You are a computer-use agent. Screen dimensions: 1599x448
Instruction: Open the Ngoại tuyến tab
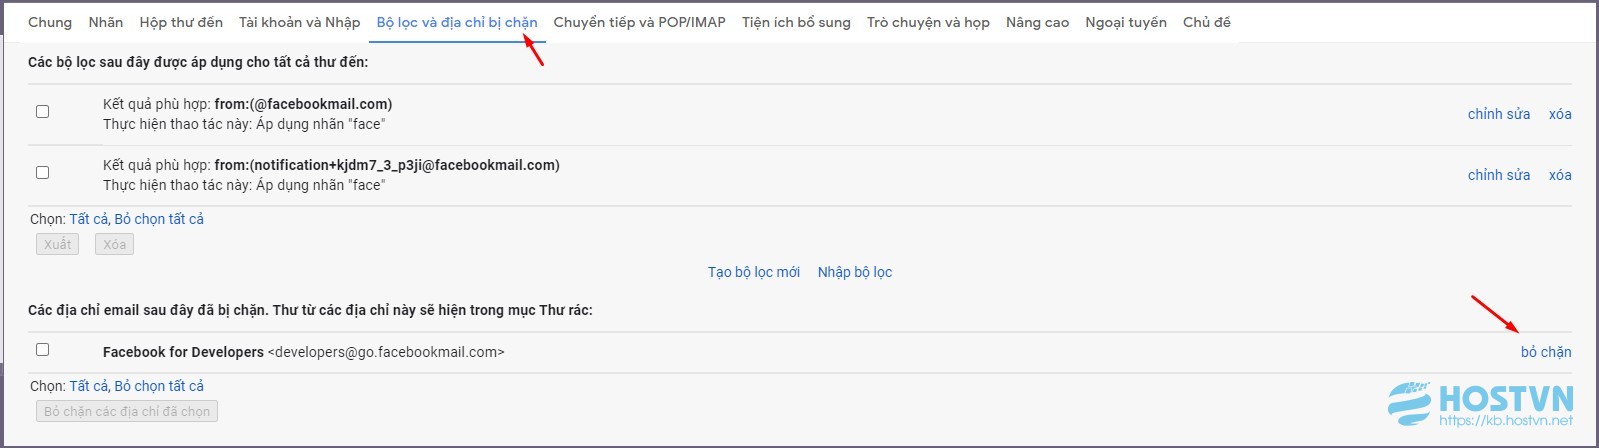[x=1126, y=22]
